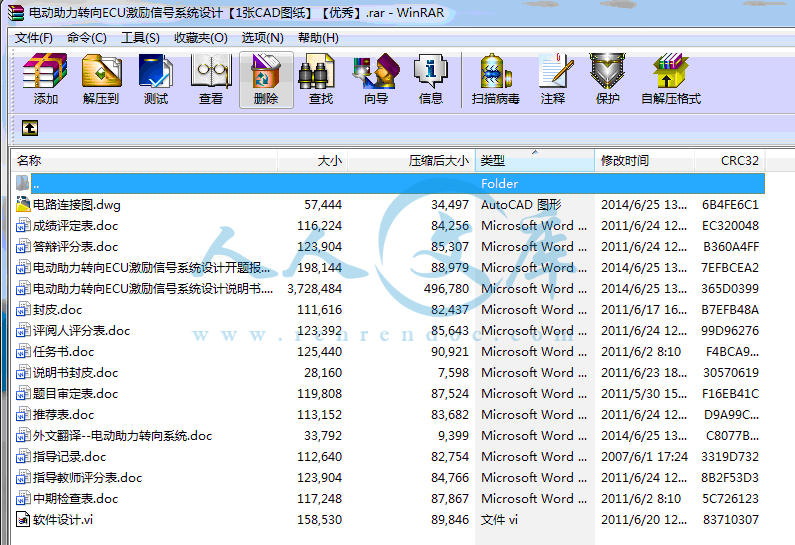Sort by the 类型 column header
This screenshot has width=795, height=545.
point(535,161)
